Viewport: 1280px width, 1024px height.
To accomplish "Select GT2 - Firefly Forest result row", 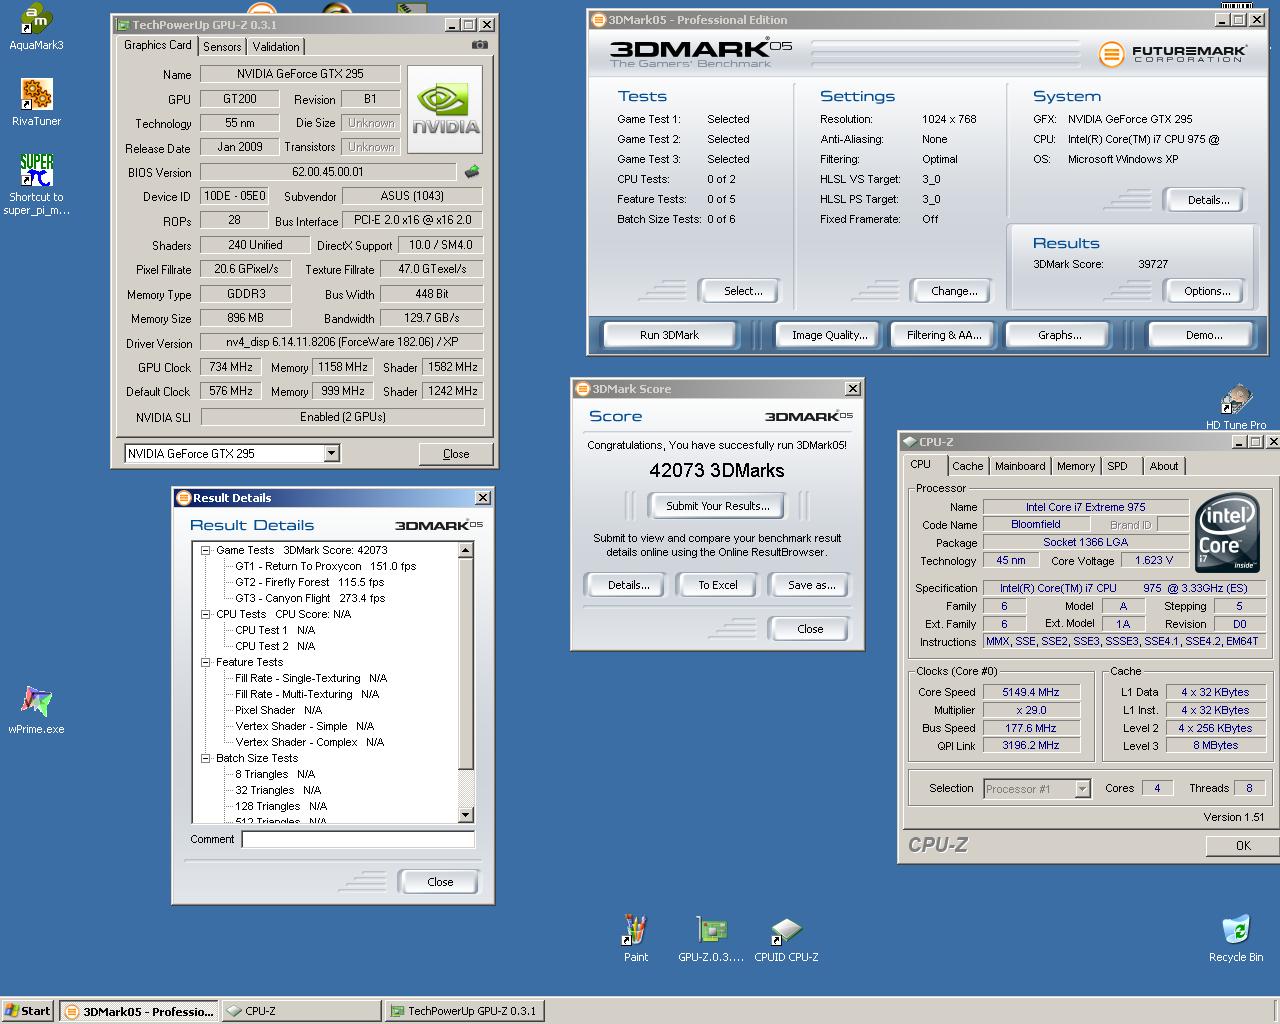I will tap(309, 582).
